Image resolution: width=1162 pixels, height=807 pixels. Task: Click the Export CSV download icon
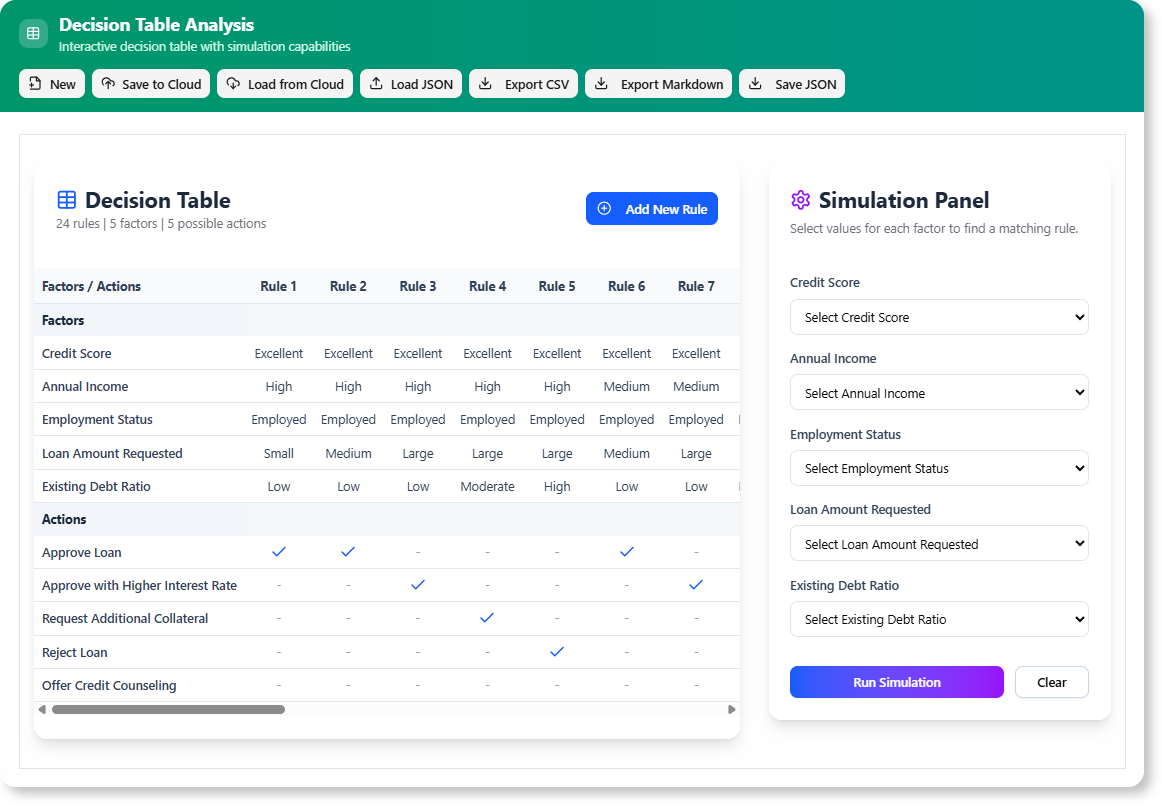point(486,84)
